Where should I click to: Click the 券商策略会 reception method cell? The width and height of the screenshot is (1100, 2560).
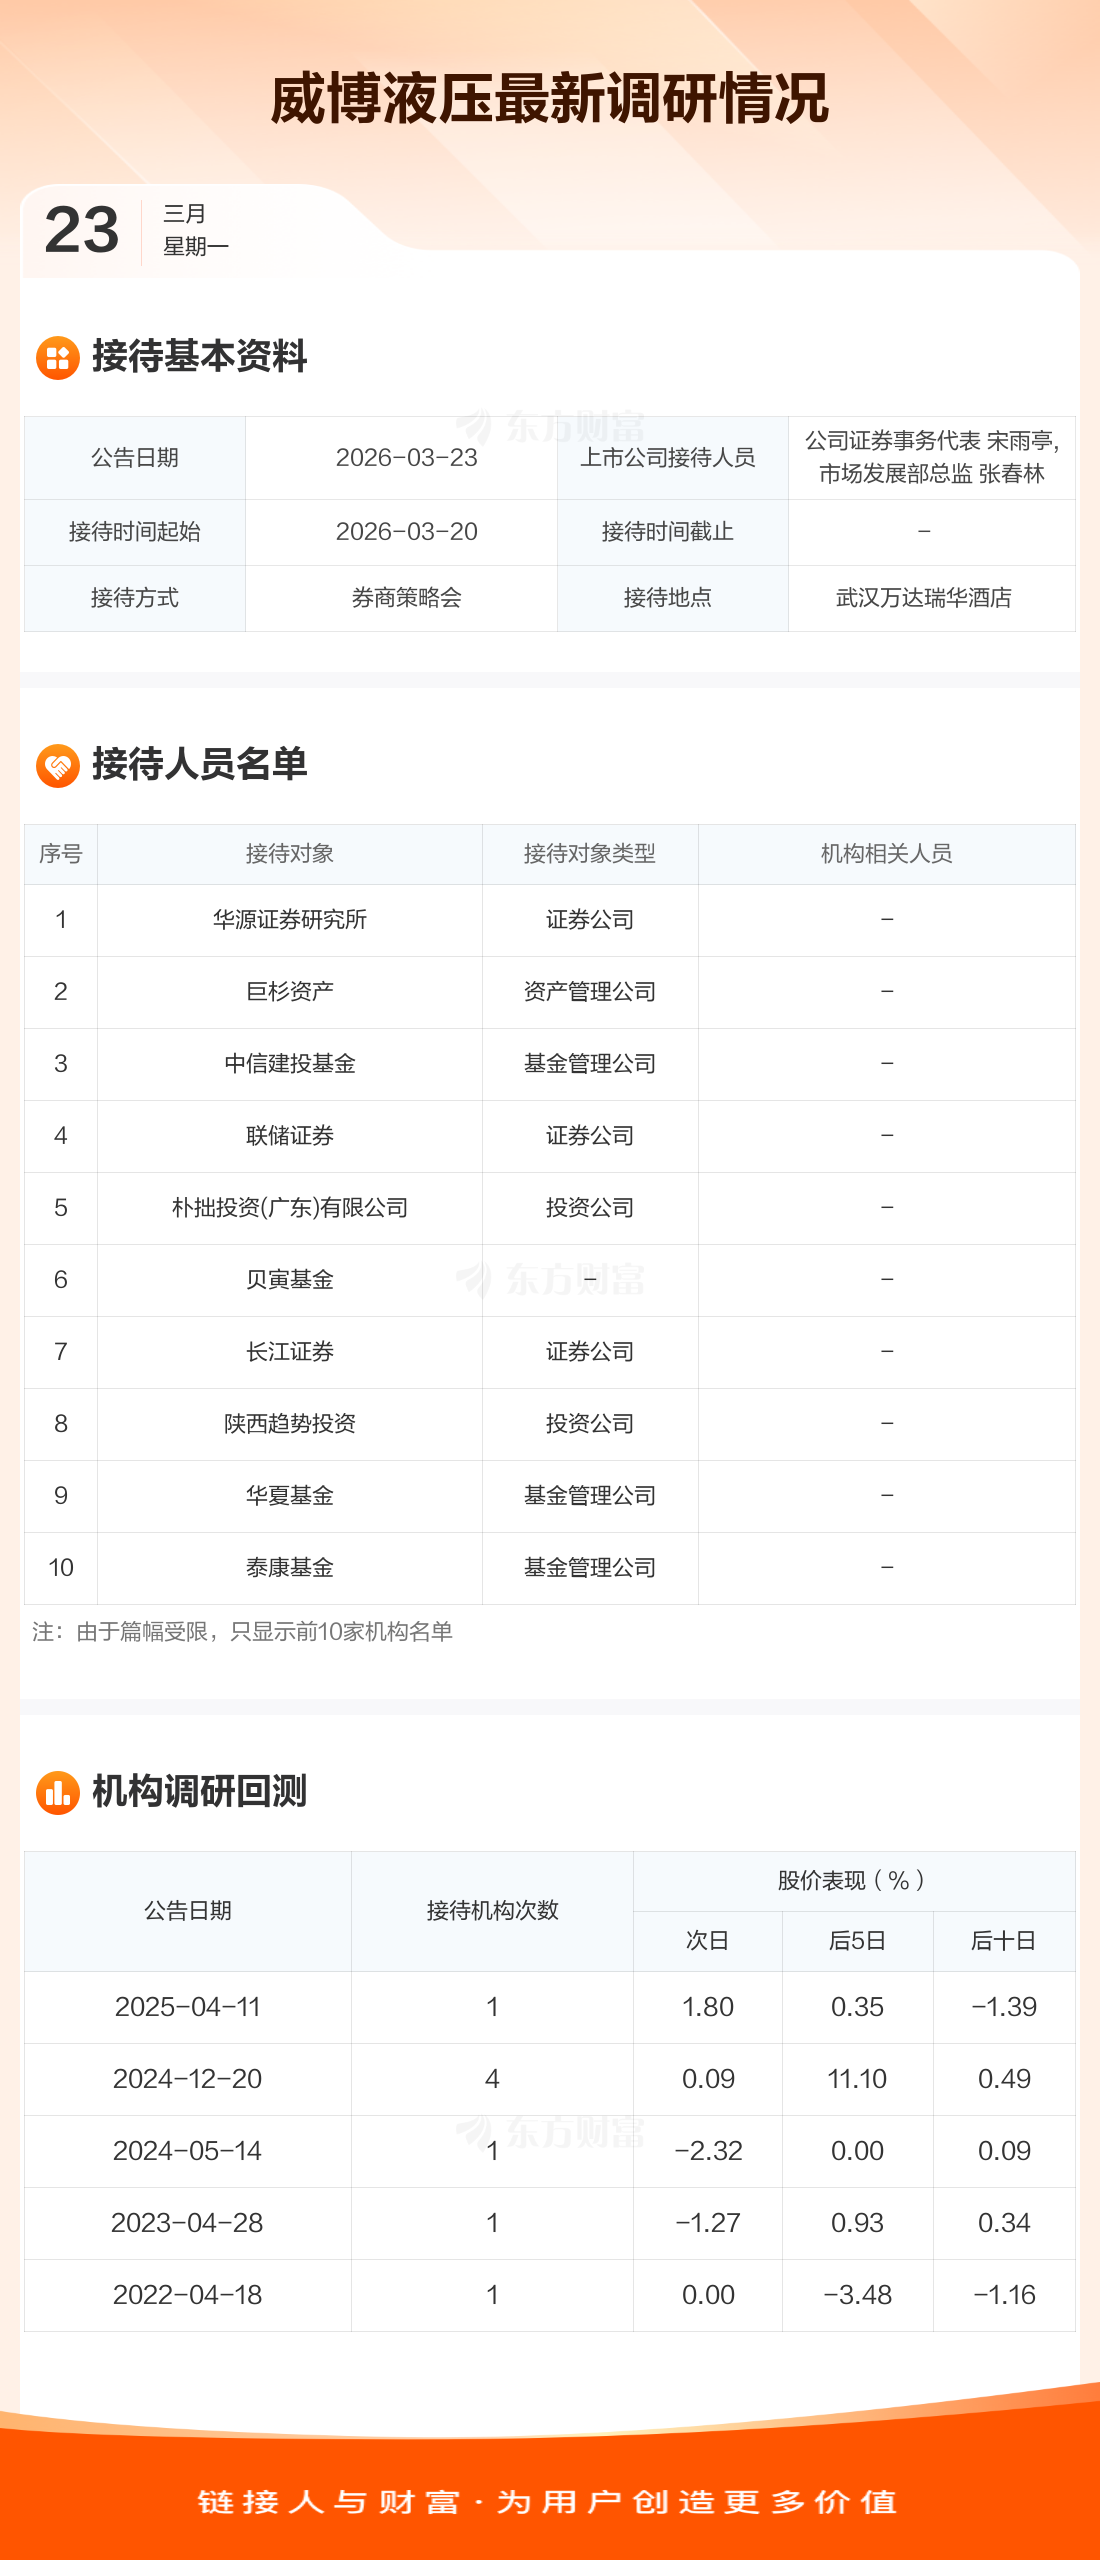pyautogui.click(x=406, y=598)
